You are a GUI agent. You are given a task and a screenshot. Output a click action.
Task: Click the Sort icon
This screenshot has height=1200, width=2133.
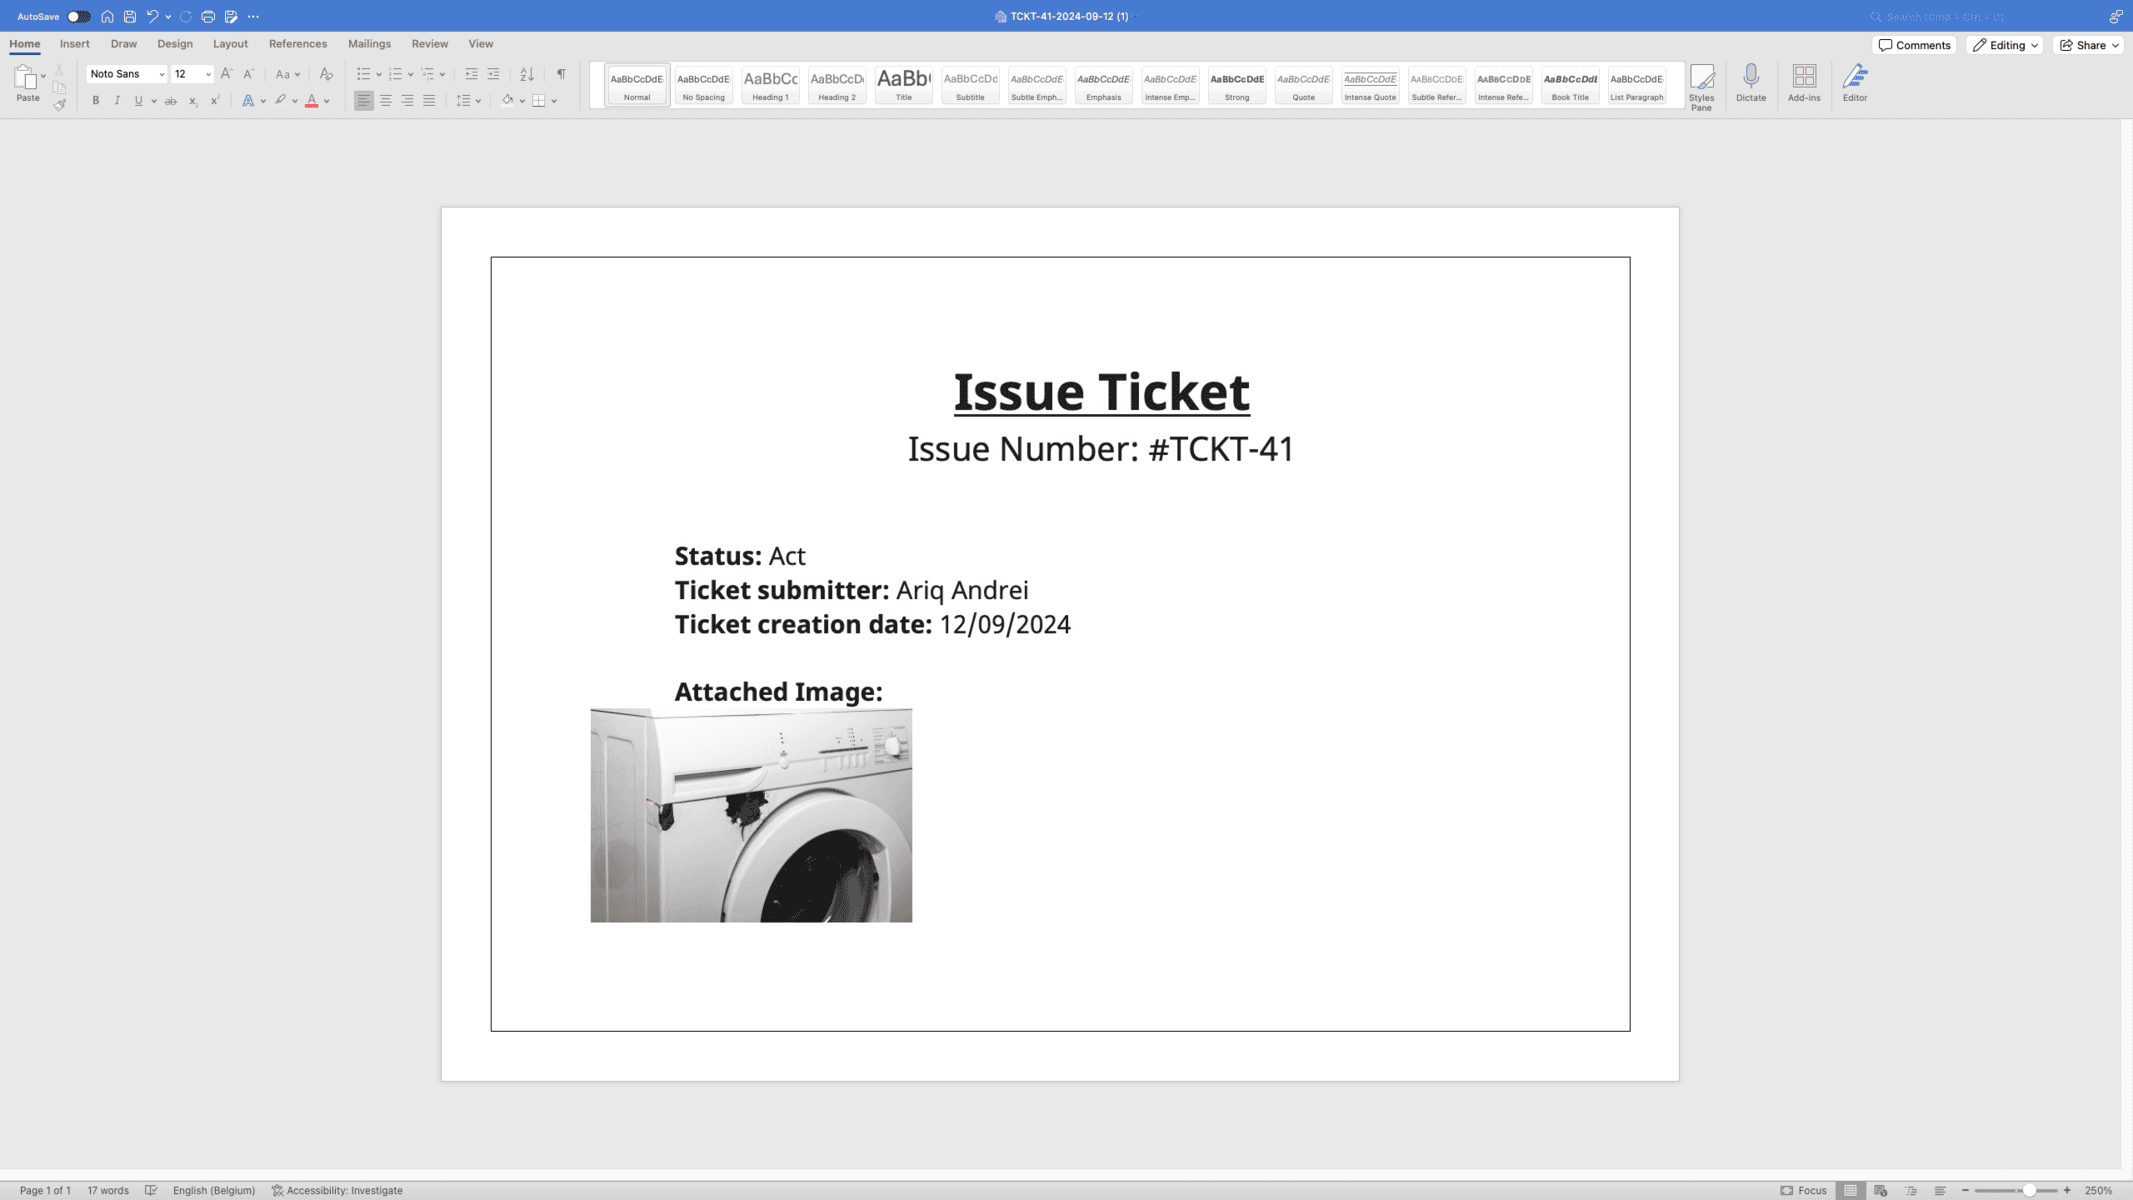click(527, 74)
